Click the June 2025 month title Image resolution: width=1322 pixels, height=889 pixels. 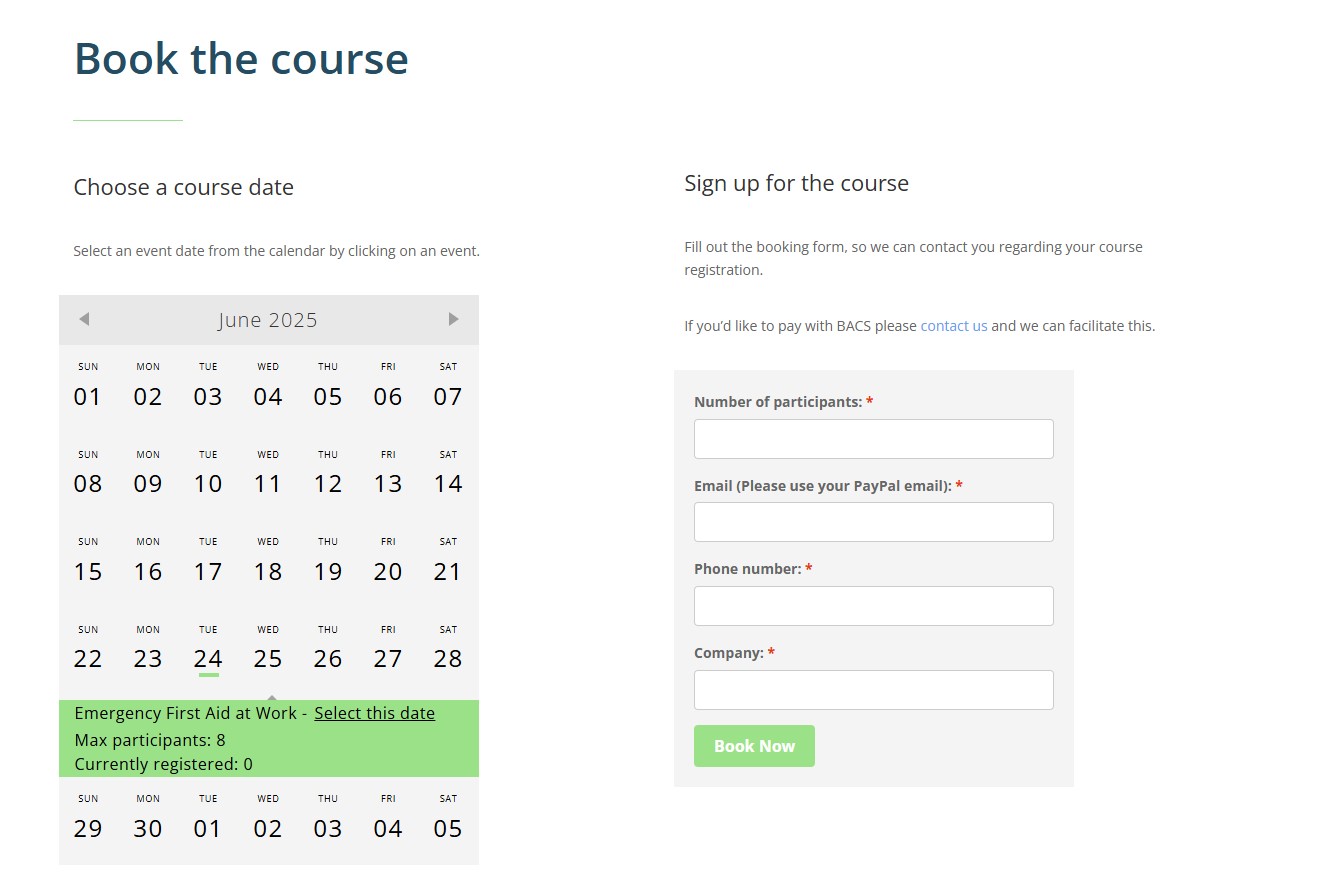pyautogui.click(x=268, y=320)
